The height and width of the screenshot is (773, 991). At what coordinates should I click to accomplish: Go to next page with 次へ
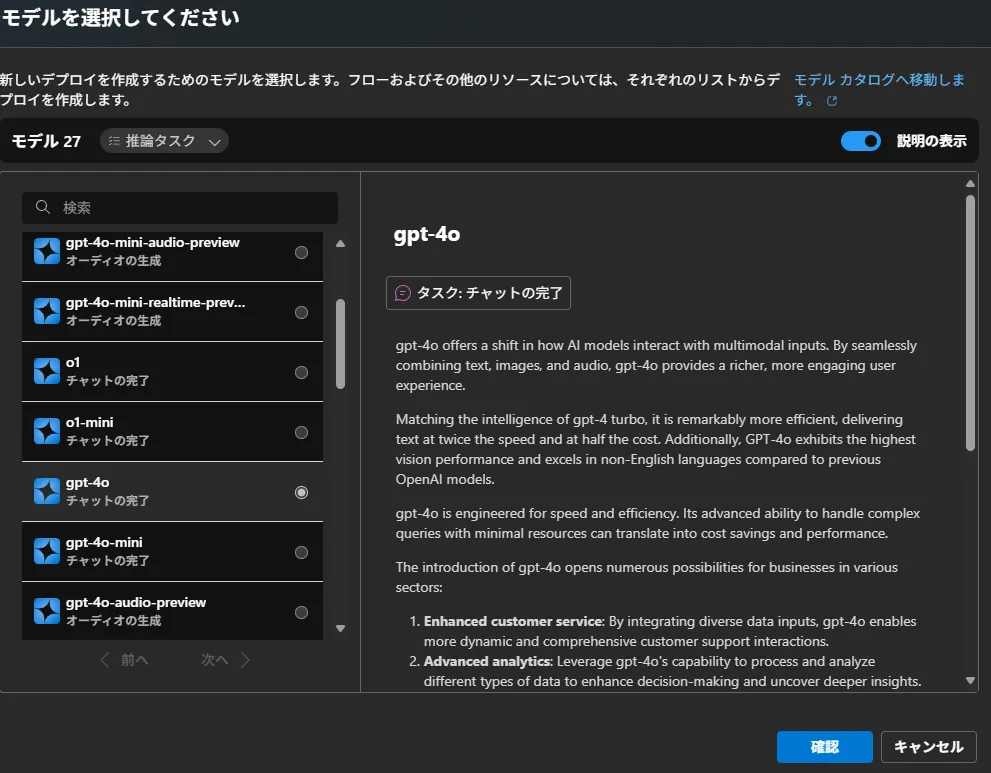pyautogui.click(x=226, y=660)
